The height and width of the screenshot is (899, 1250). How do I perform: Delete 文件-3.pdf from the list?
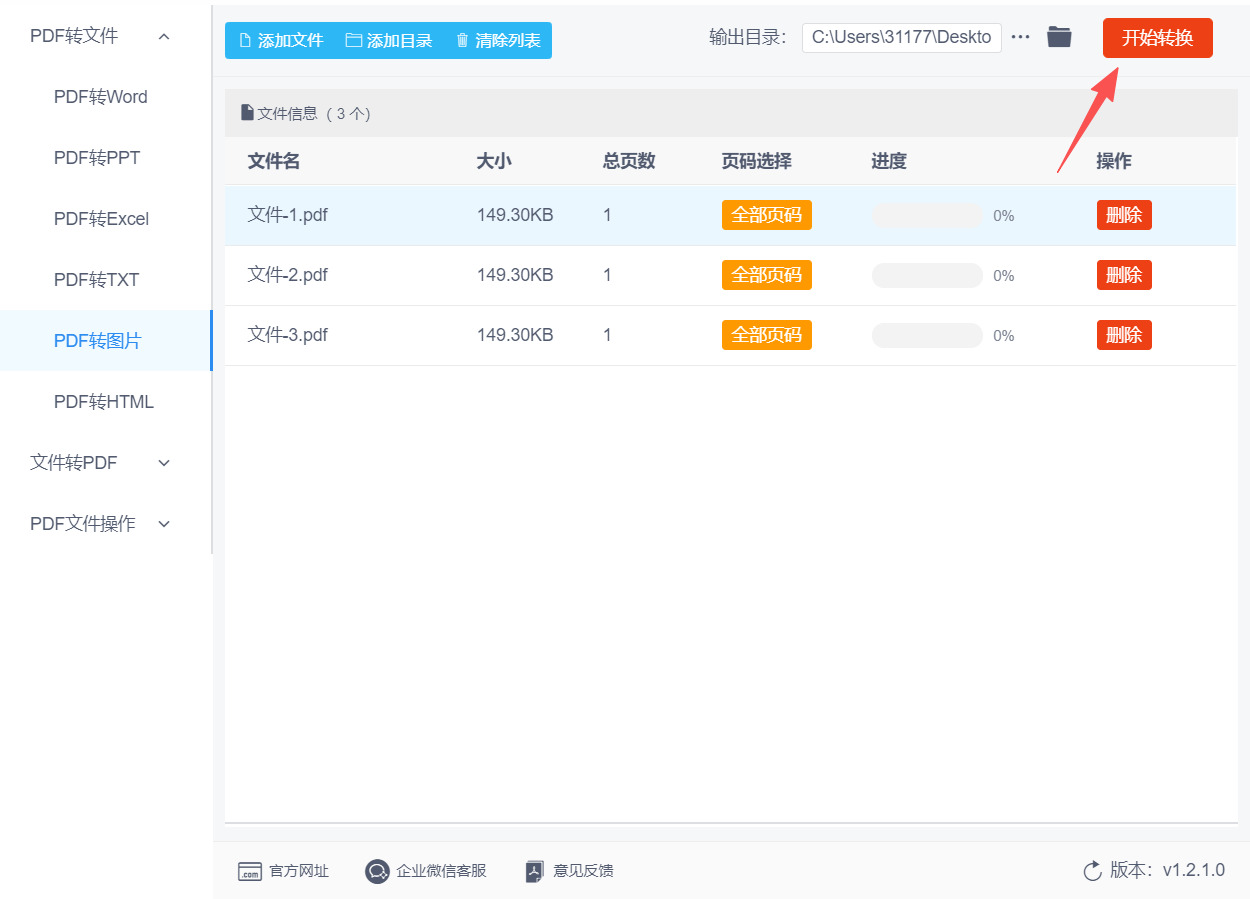1124,335
